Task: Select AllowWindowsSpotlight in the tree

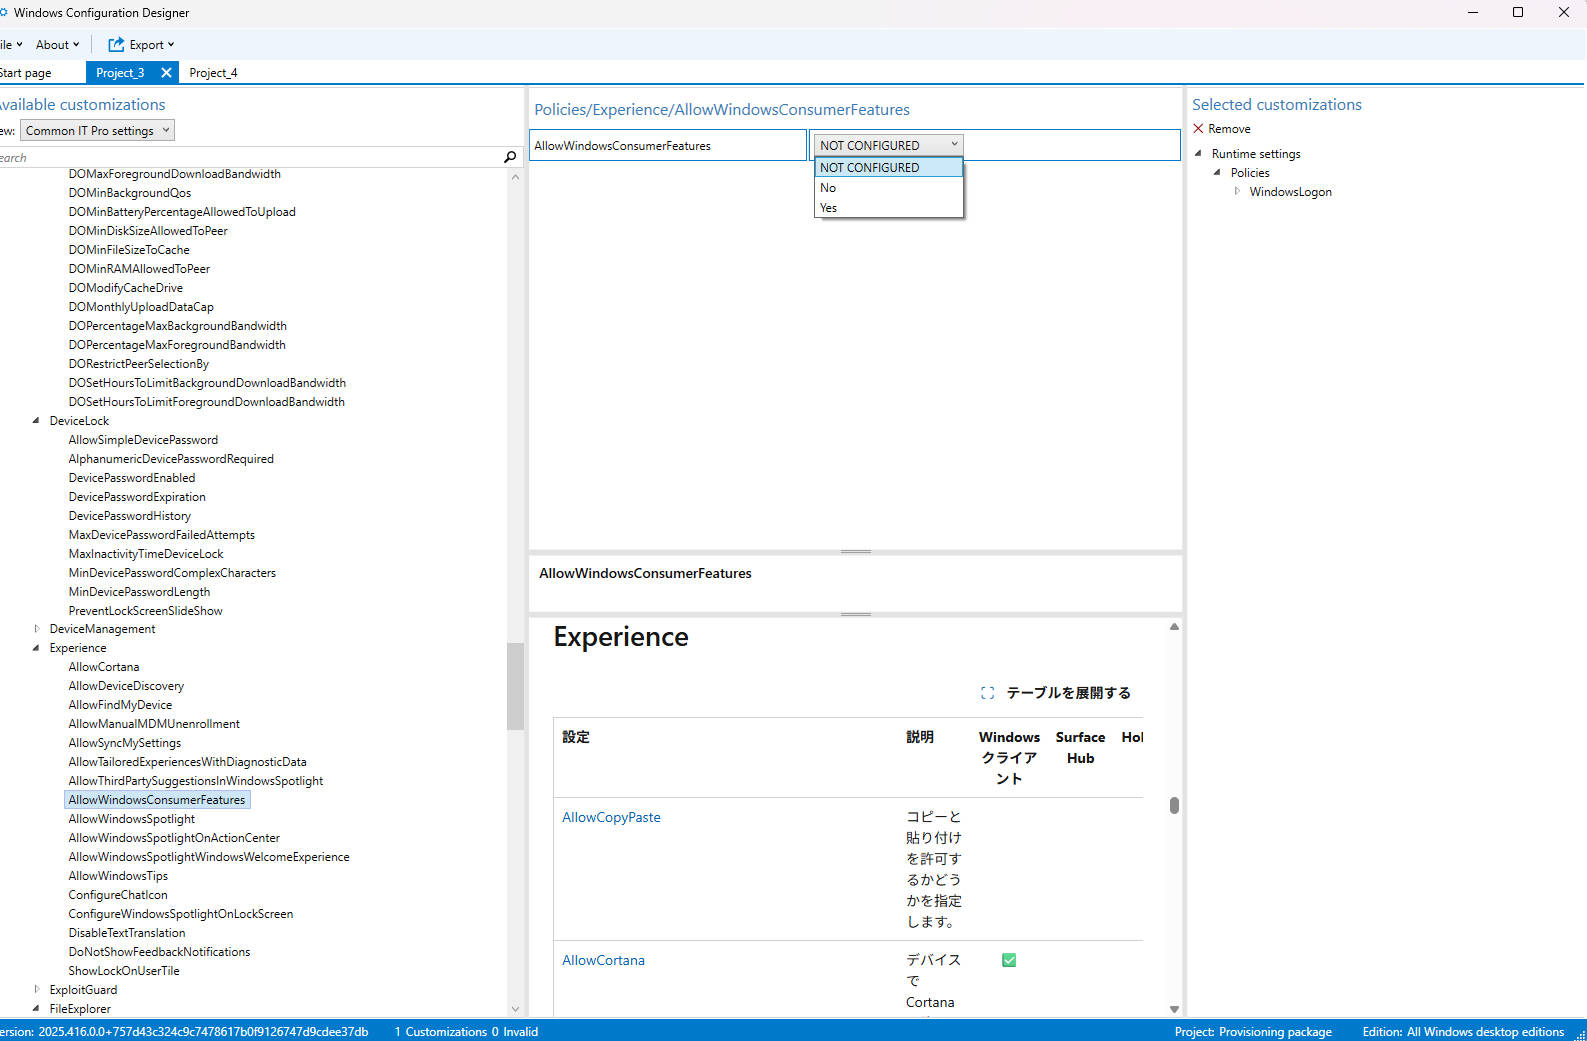Action: point(132,819)
